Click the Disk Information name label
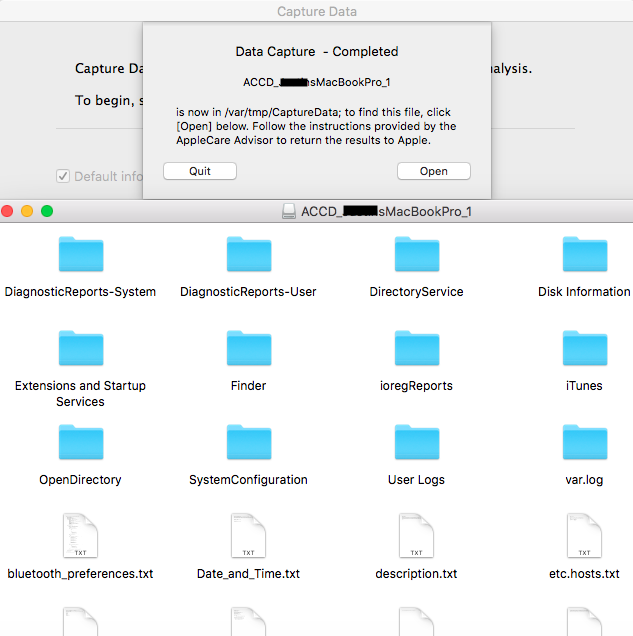The width and height of the screenshot is (633, 636). point(584,292)
